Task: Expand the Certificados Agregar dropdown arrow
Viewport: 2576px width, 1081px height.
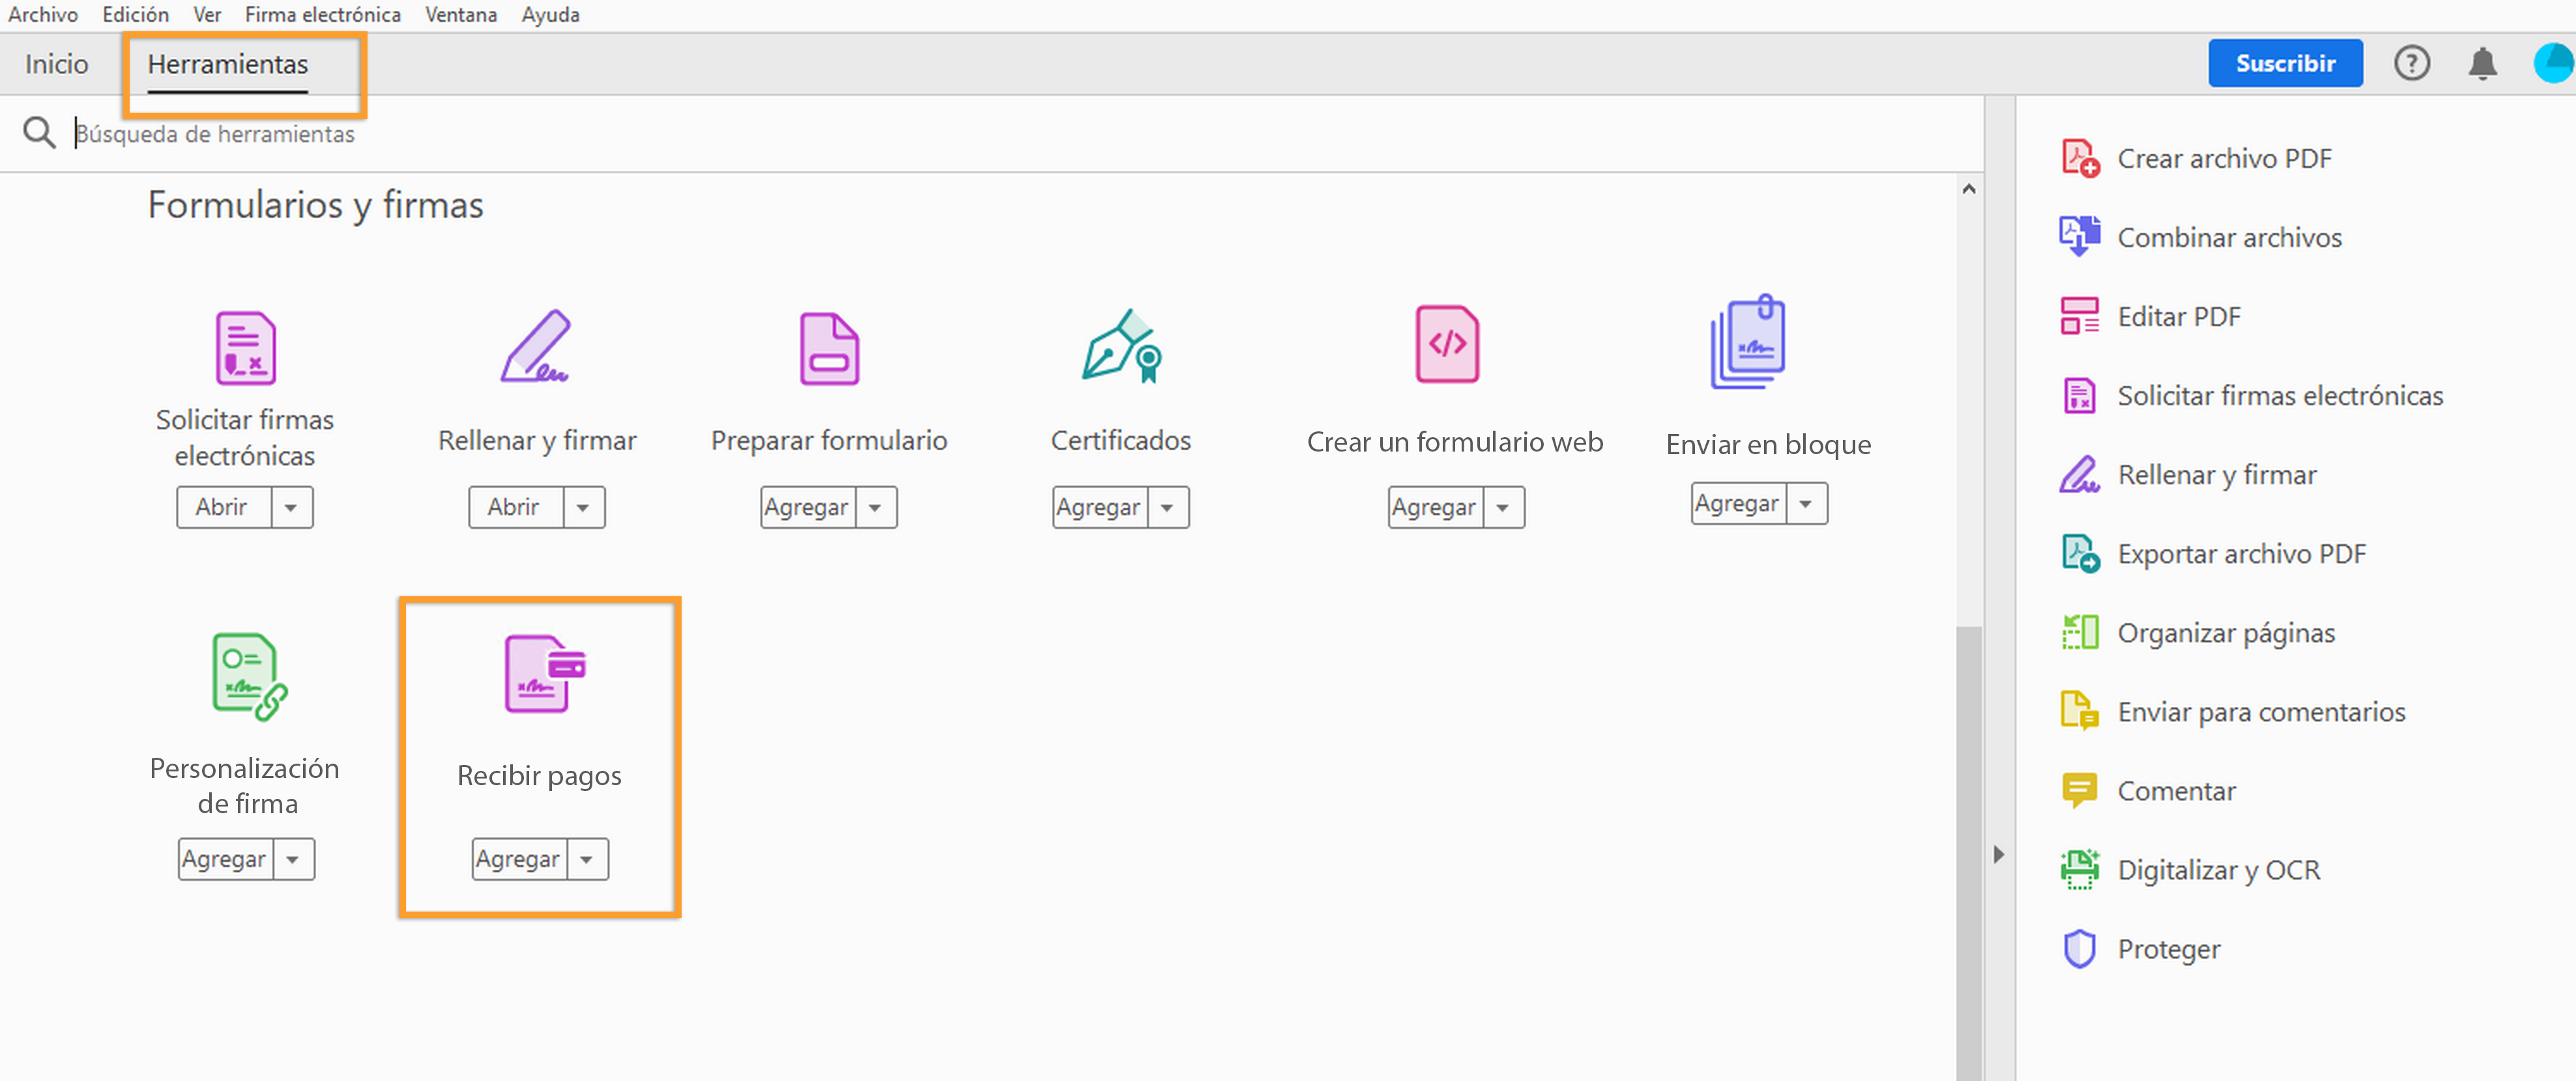Action: click(x=1167, y=508)
